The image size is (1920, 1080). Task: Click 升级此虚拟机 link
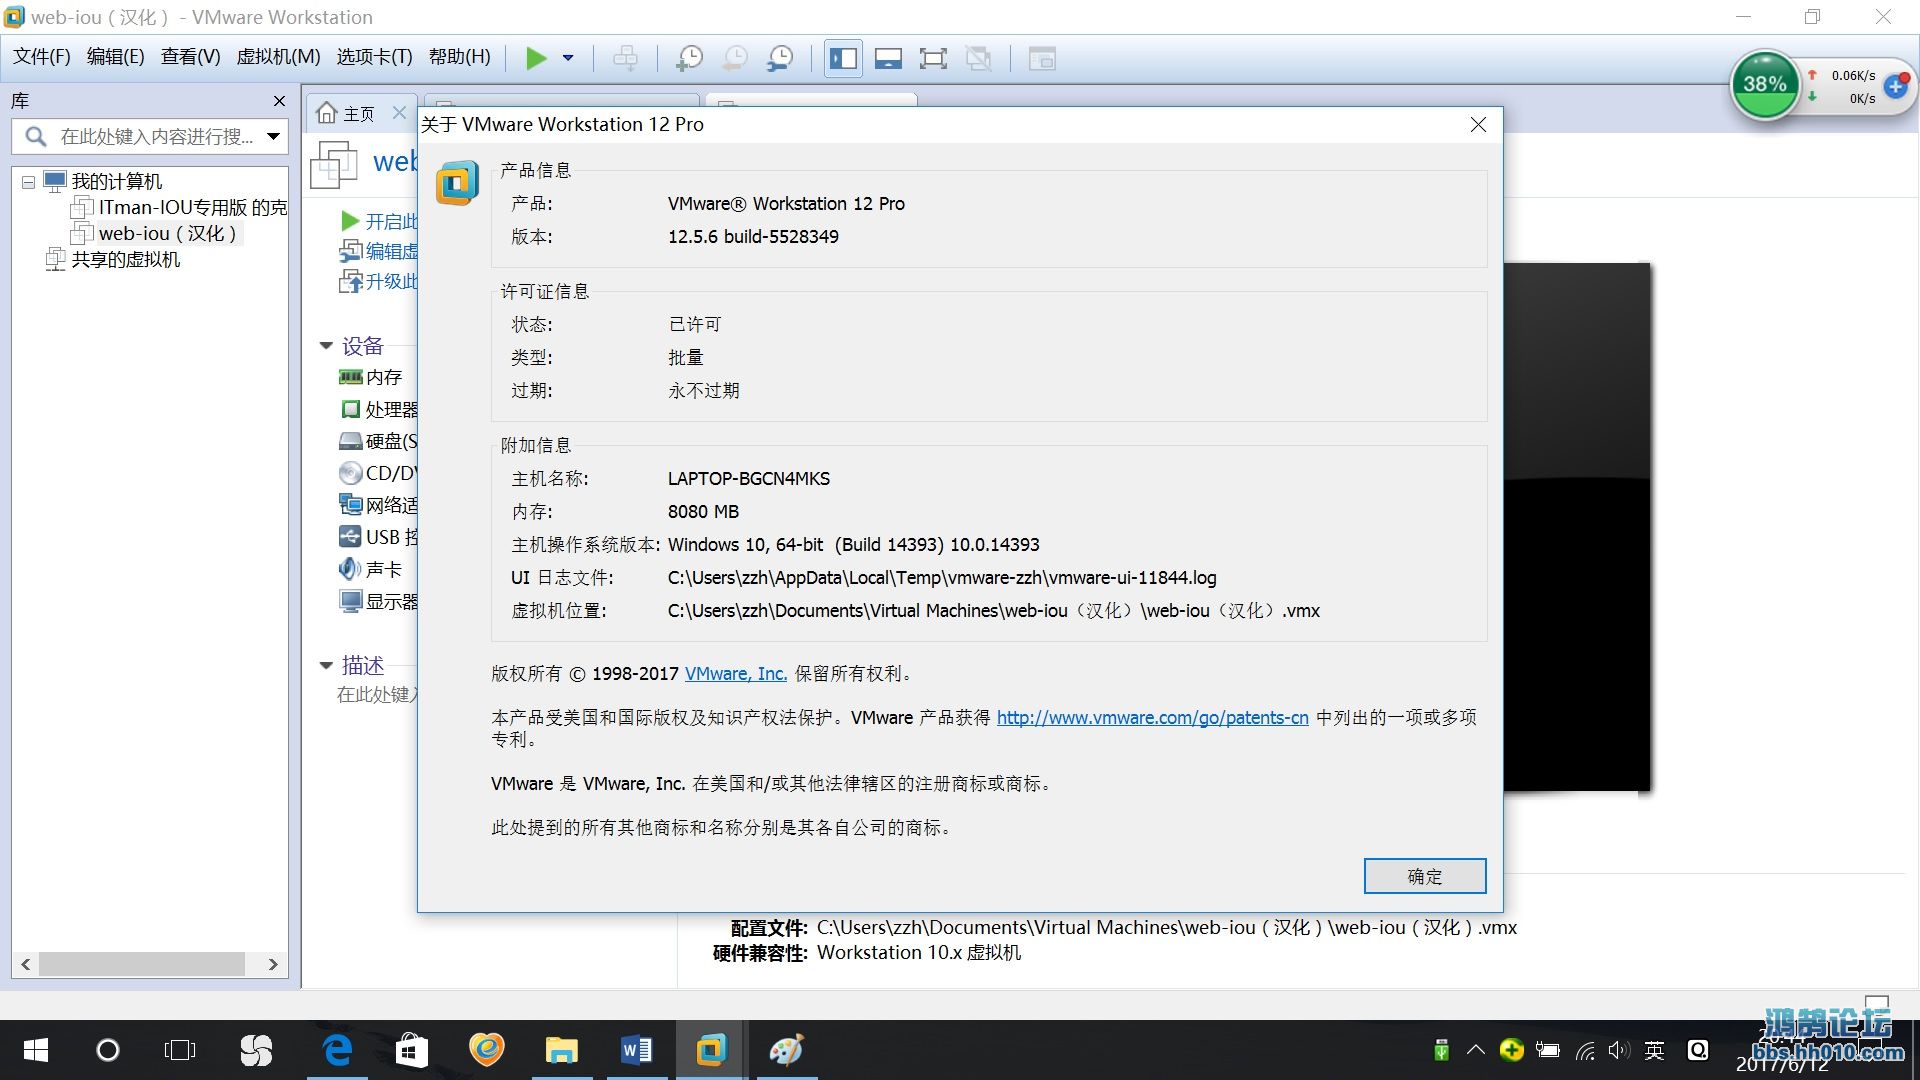click(380, 281)
